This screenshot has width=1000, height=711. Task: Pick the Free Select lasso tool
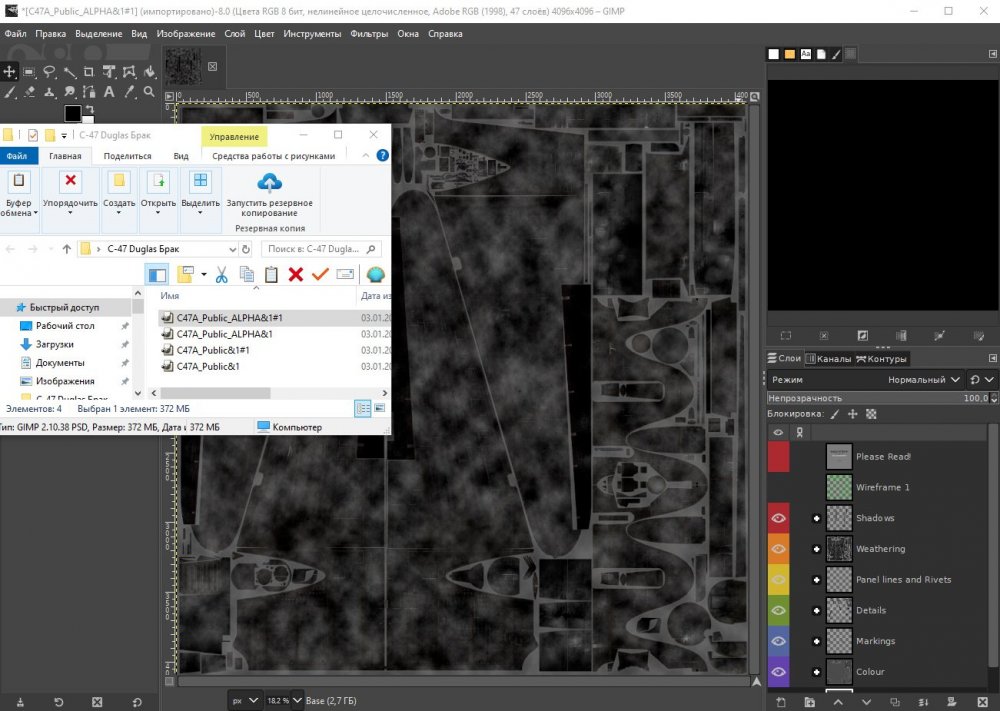(48, 72)
